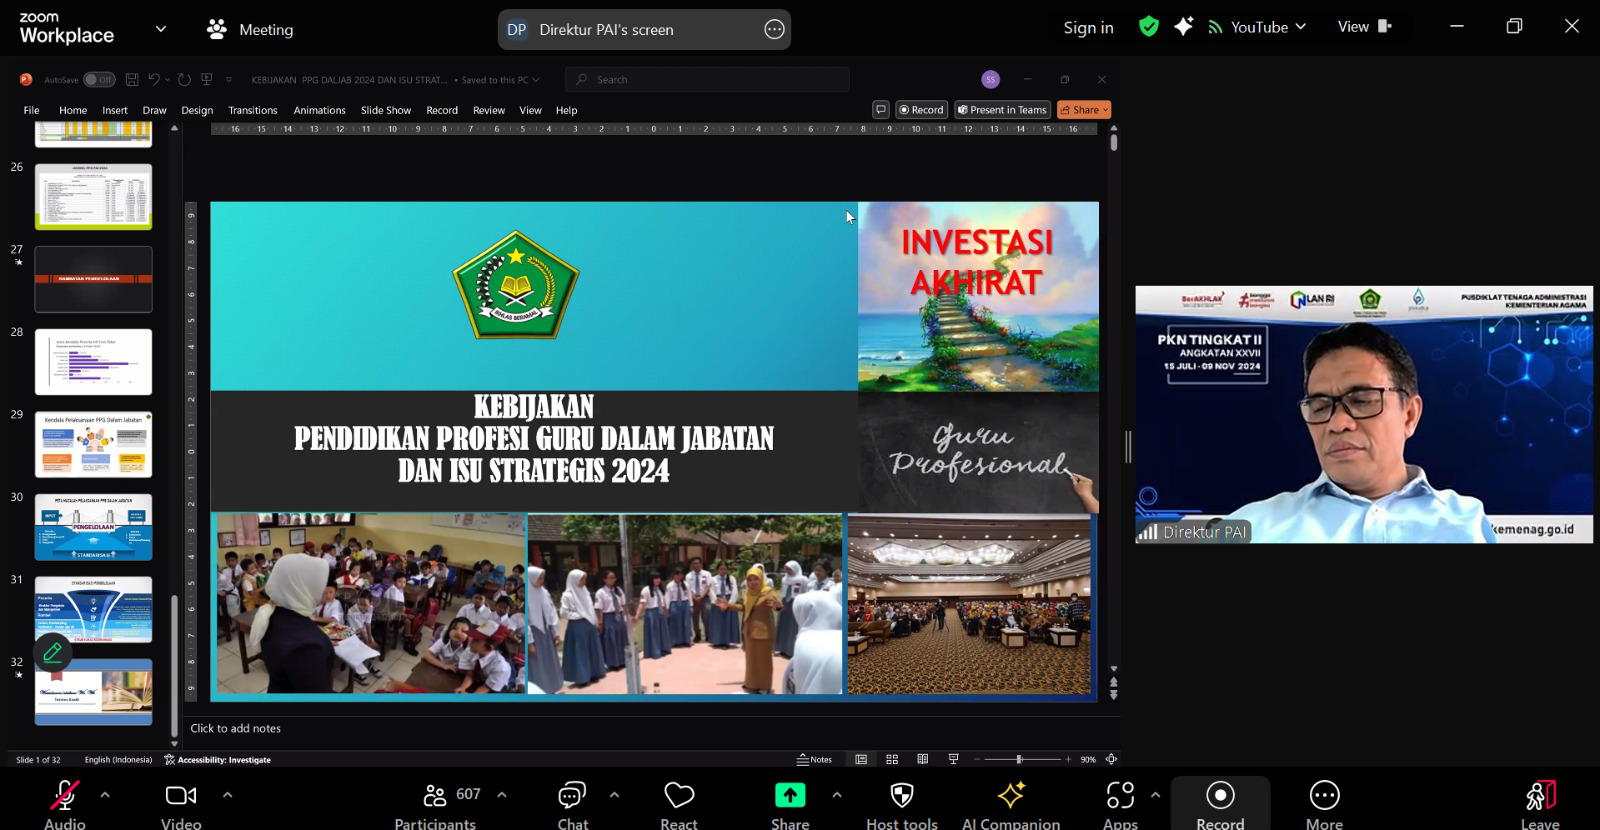The height and width of the screenshot is (830, 1600).
Task: Open the Apps panel
Action: 1120,796
